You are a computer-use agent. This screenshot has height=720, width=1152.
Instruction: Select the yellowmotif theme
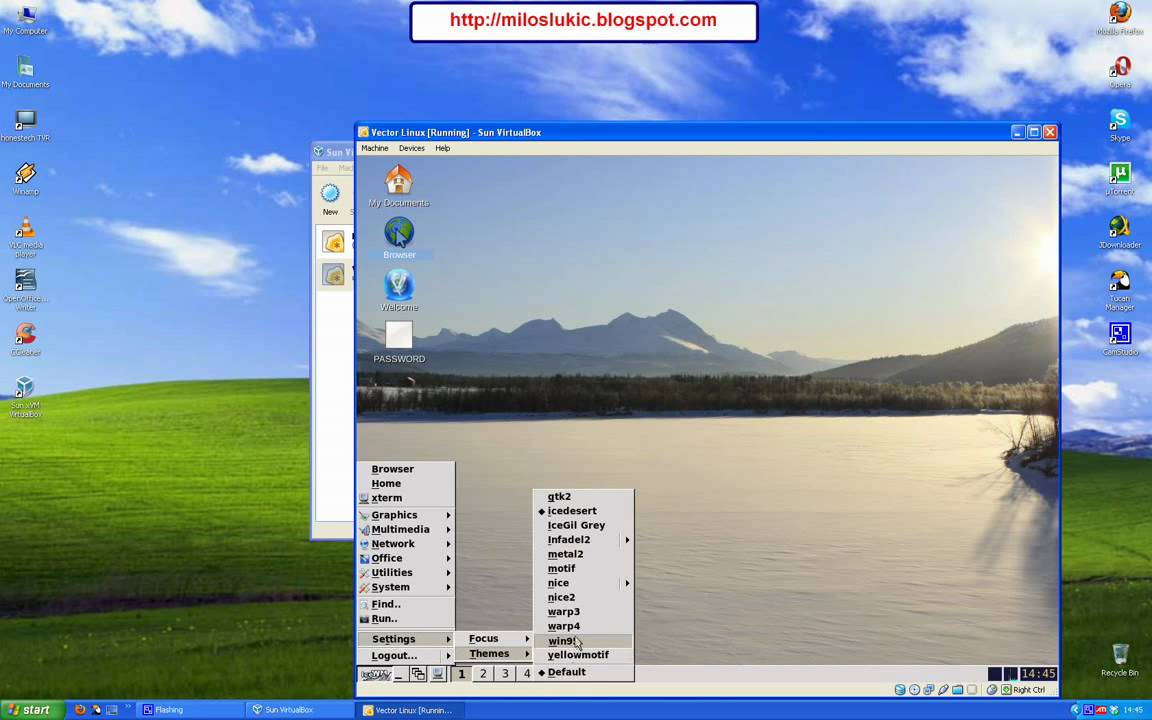[x=577, y=654]
